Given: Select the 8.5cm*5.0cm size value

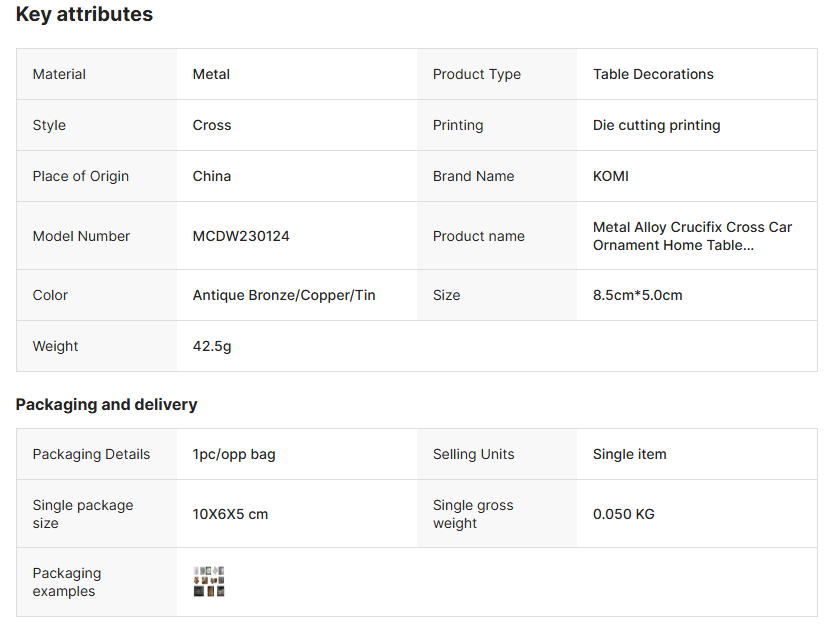Looking at the screenshot, I should (637, 295).
